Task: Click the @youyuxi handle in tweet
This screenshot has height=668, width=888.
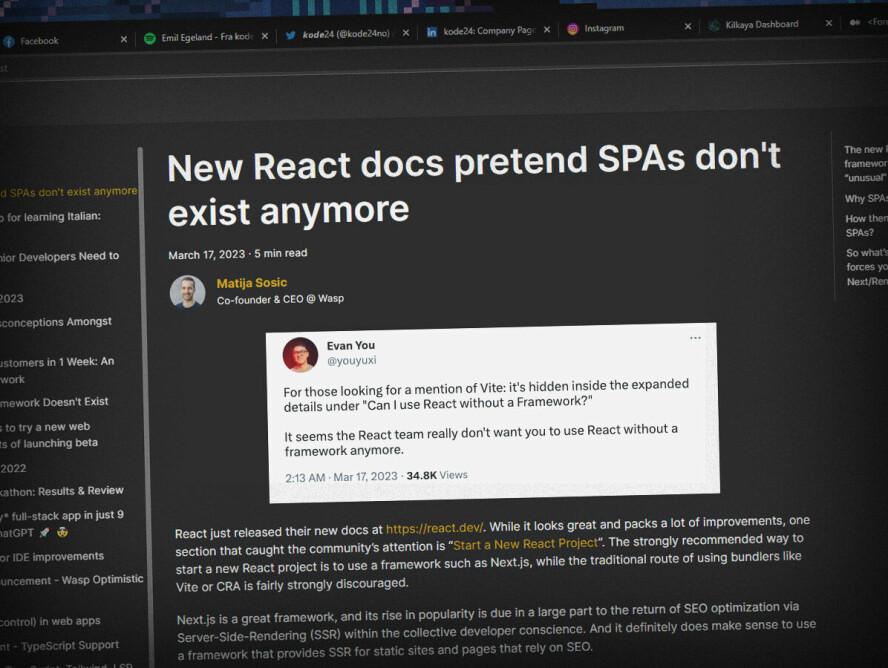Action: [351, 360]
